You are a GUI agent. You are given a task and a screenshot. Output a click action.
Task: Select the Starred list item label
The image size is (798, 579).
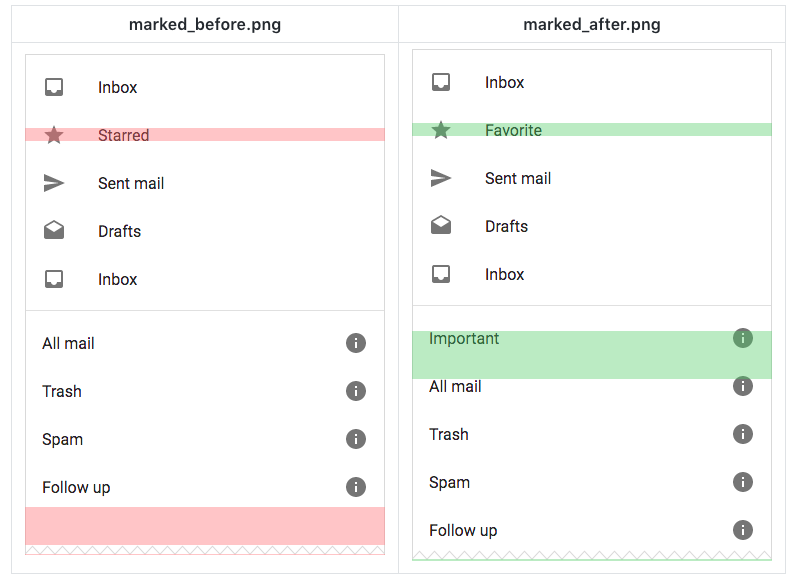[x=124, y=135]
